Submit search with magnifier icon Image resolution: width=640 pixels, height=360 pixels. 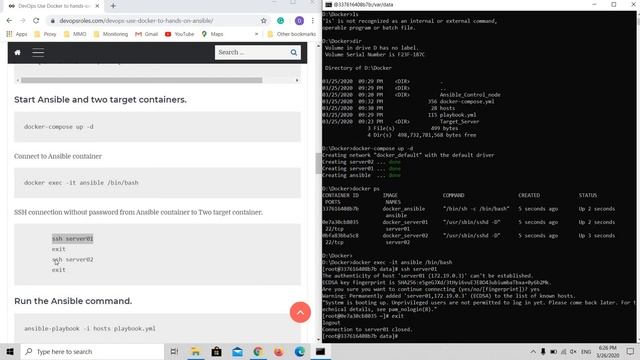coord(294,52)
